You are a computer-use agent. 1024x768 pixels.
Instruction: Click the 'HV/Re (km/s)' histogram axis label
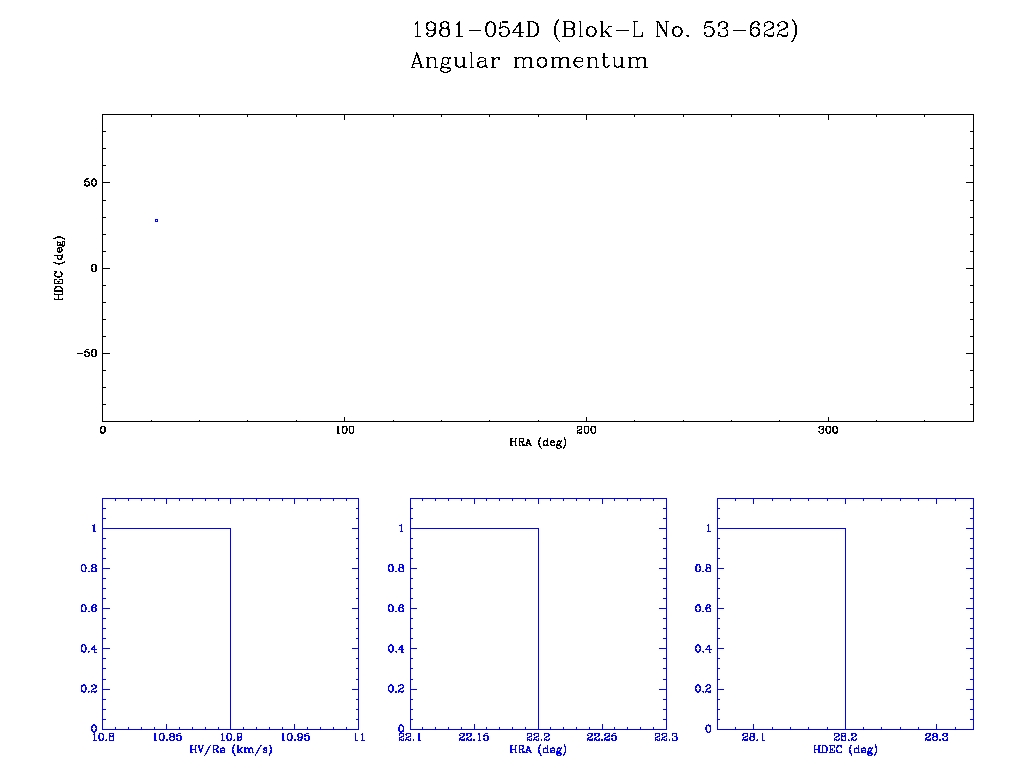[230, 749]
